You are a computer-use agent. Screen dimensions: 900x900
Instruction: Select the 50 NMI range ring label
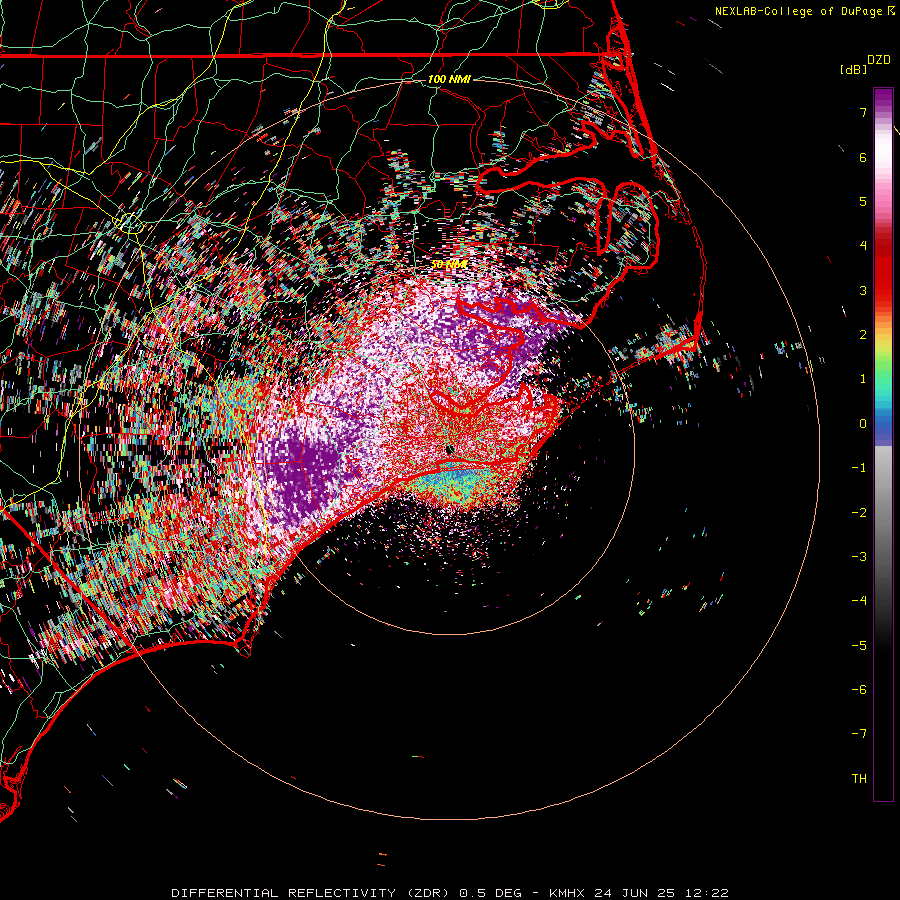449,264
